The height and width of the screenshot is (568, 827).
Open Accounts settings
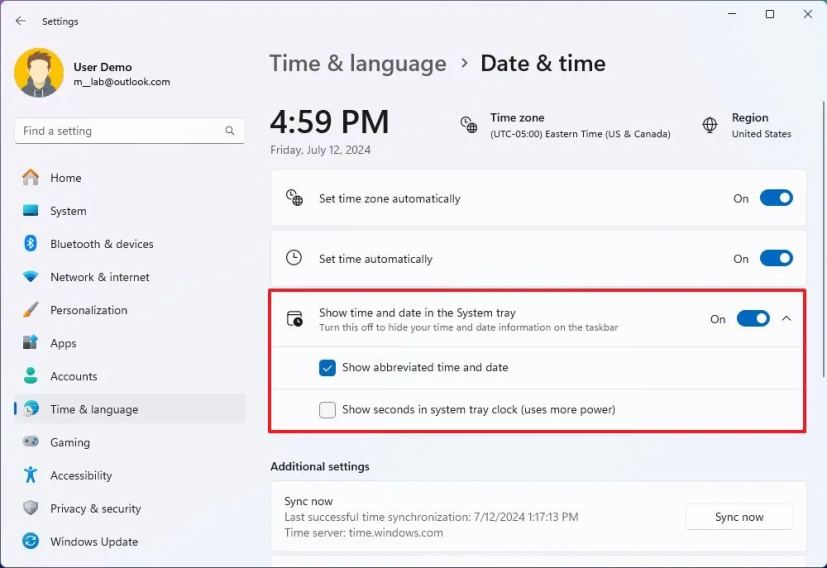pyautogui.click(x=130, y=376)
